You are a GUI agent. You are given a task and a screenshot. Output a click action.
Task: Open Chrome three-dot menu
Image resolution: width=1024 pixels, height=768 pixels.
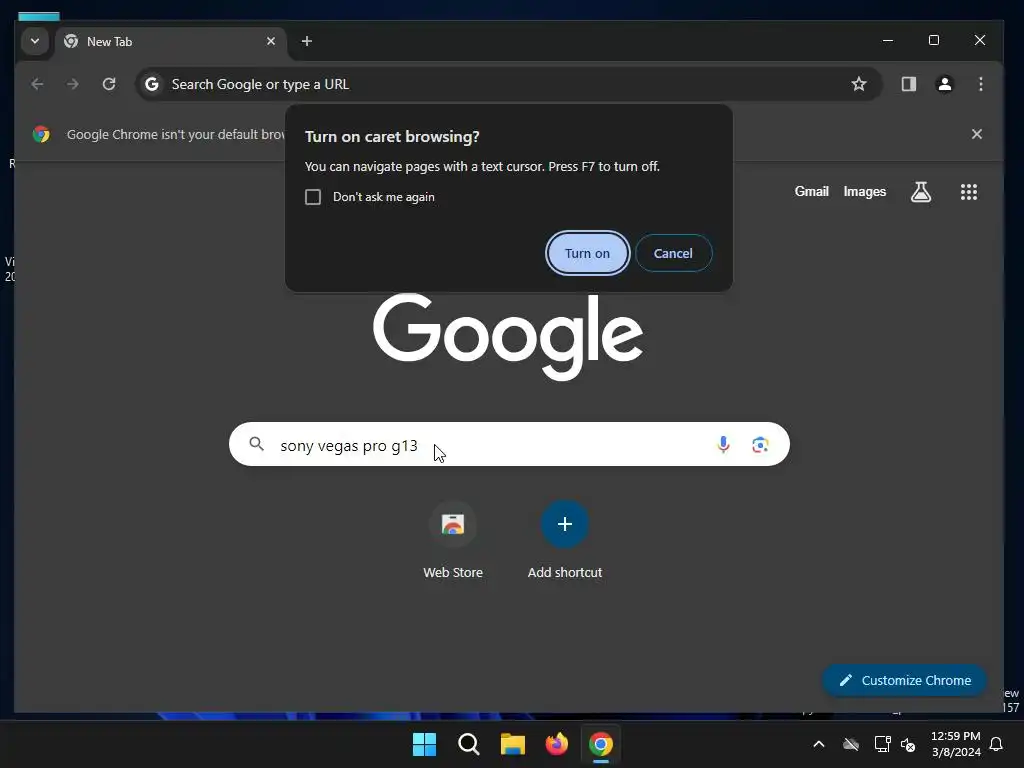tap(980, 84)
